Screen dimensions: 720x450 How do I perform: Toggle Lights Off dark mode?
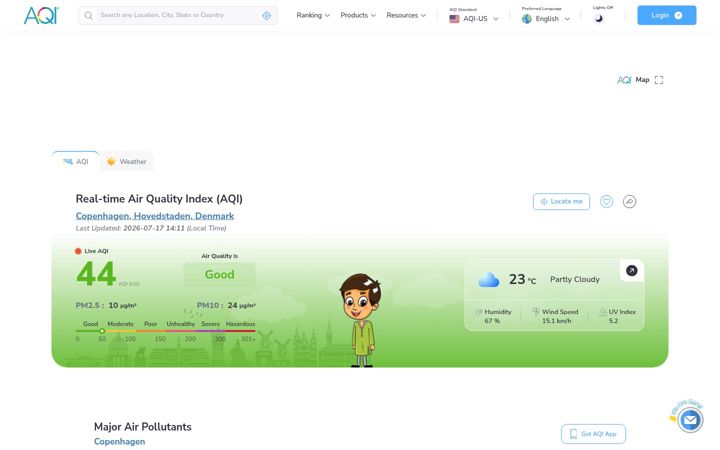pyautogui.click(x=598, y=18)
